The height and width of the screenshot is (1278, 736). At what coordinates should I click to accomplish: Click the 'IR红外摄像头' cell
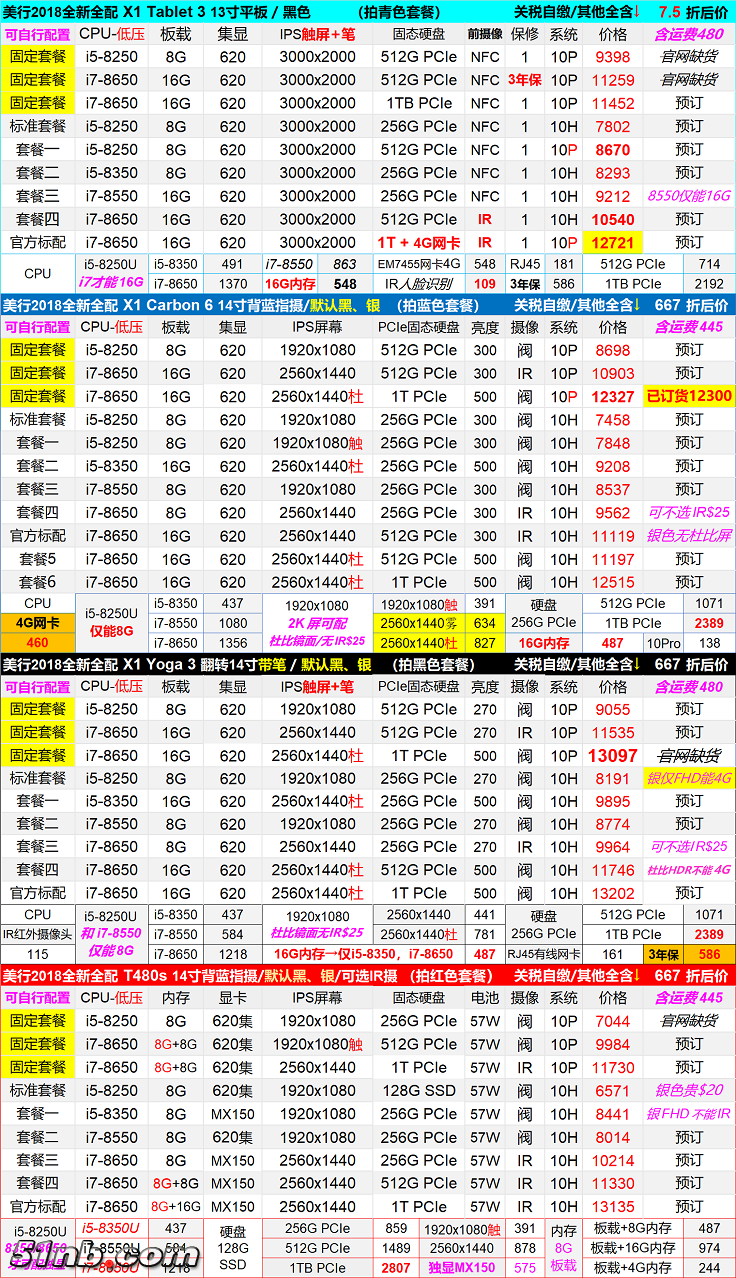(x=38, y=934)
